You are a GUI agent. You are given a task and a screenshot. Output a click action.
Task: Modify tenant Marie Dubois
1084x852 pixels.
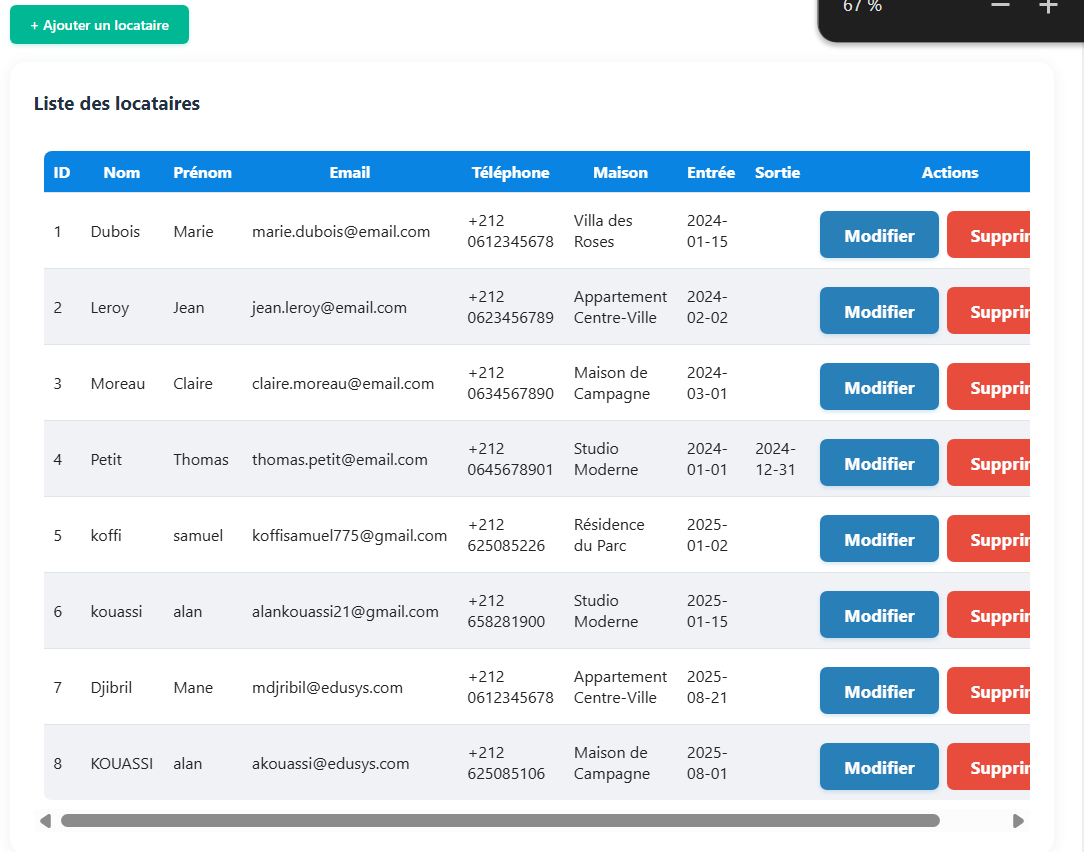click(879, 235)
